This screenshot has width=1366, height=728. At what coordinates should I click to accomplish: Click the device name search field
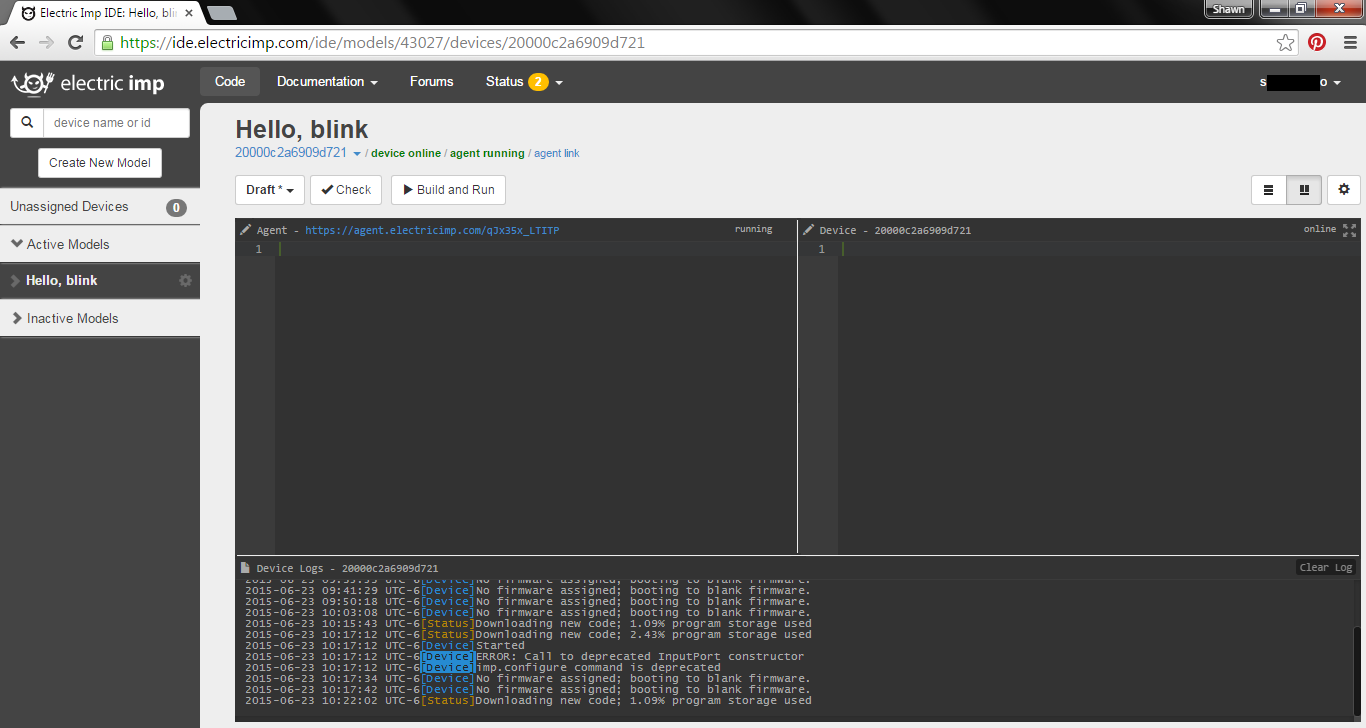point(116,123)
